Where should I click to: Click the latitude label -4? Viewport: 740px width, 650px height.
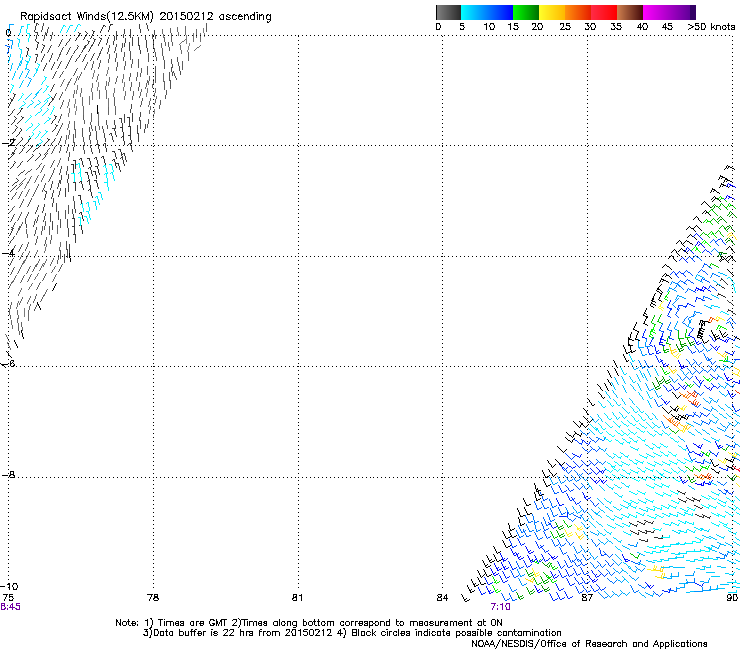[x=8, y=253]
